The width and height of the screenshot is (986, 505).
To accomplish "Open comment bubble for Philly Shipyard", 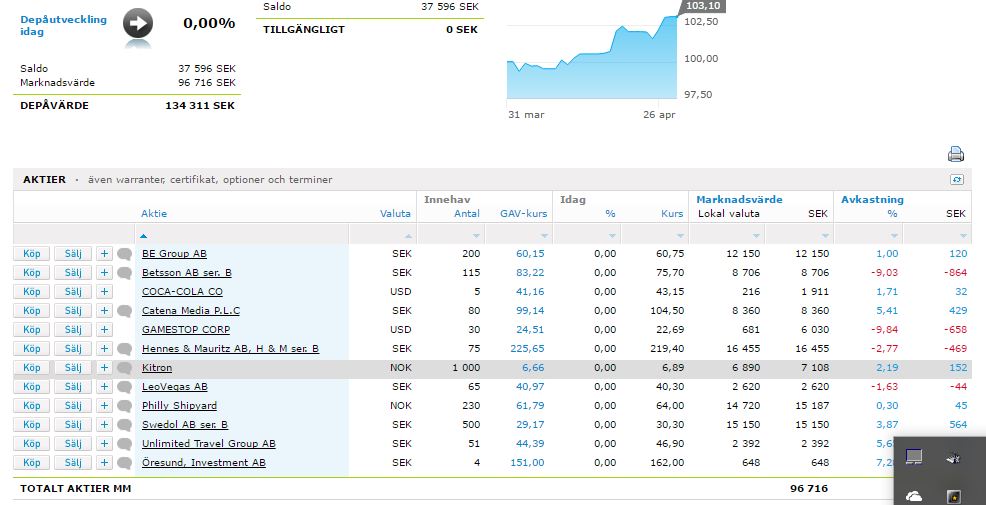I will pyautogui.click(x=125, y=406).
